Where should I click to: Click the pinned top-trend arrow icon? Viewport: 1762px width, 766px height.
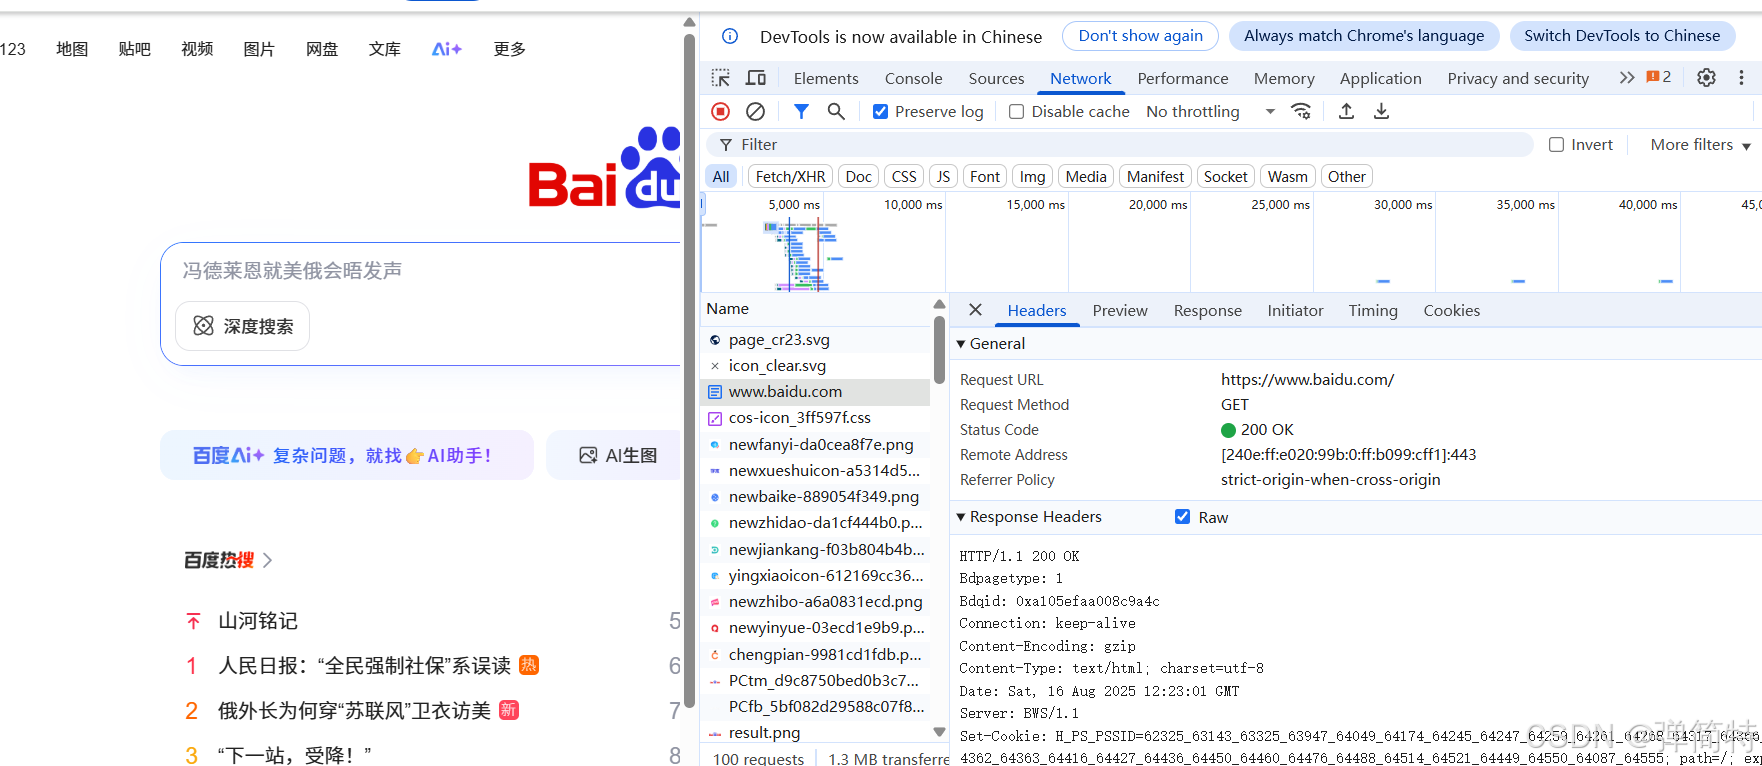193,621
